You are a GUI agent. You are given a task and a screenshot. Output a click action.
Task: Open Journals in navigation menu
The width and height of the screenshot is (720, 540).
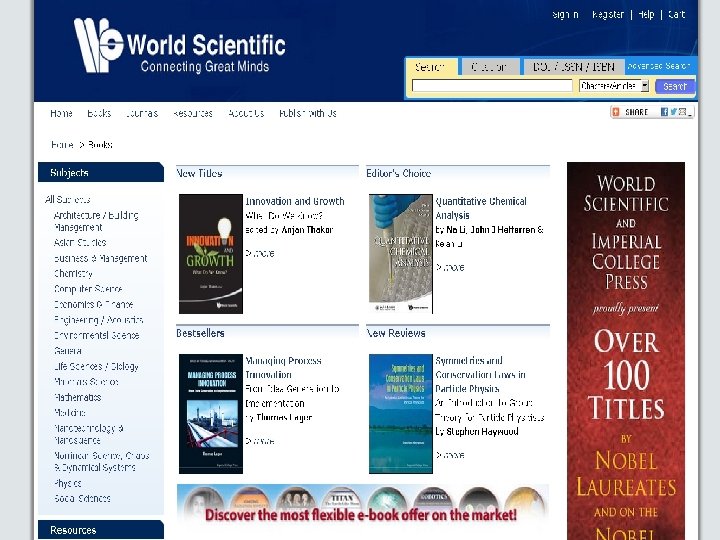point(142,113)
